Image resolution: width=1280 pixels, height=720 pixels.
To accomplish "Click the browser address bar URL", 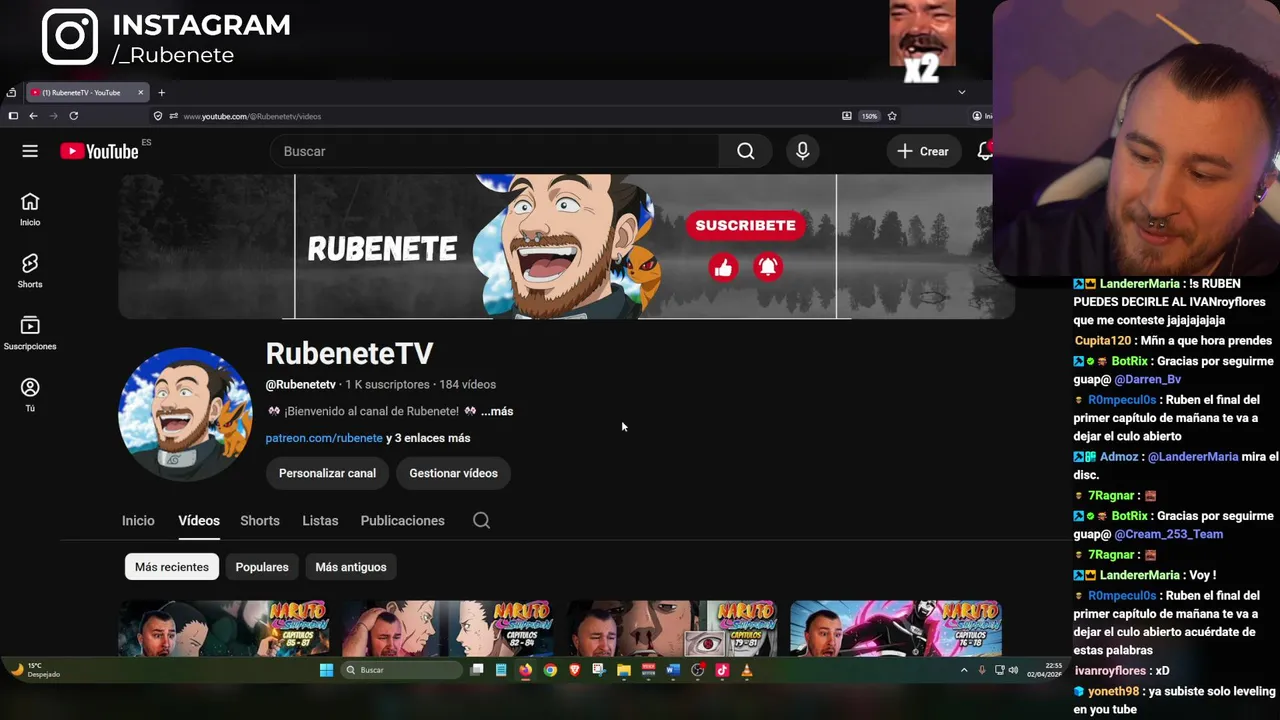I will (x=252, y=116).
